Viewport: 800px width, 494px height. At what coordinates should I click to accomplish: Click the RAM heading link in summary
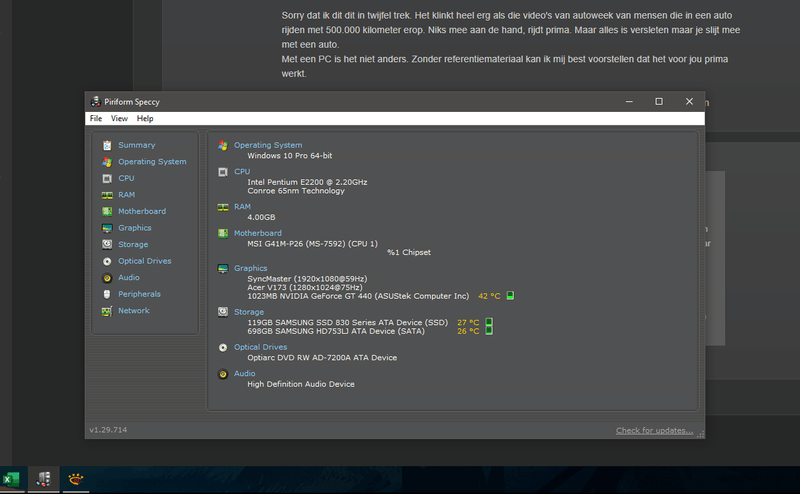[242, 207]
